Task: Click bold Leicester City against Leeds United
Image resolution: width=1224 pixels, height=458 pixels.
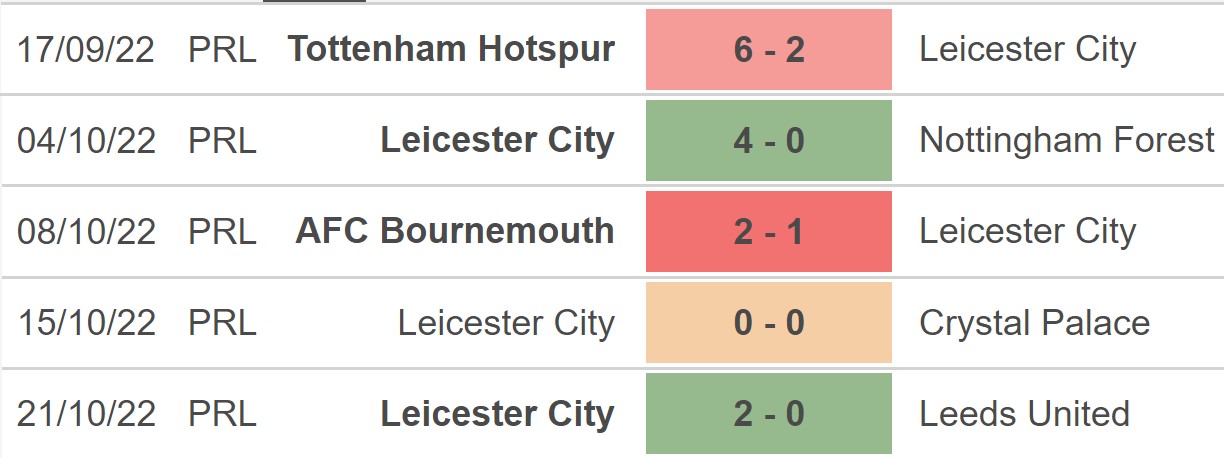Action: coord(497,413)
